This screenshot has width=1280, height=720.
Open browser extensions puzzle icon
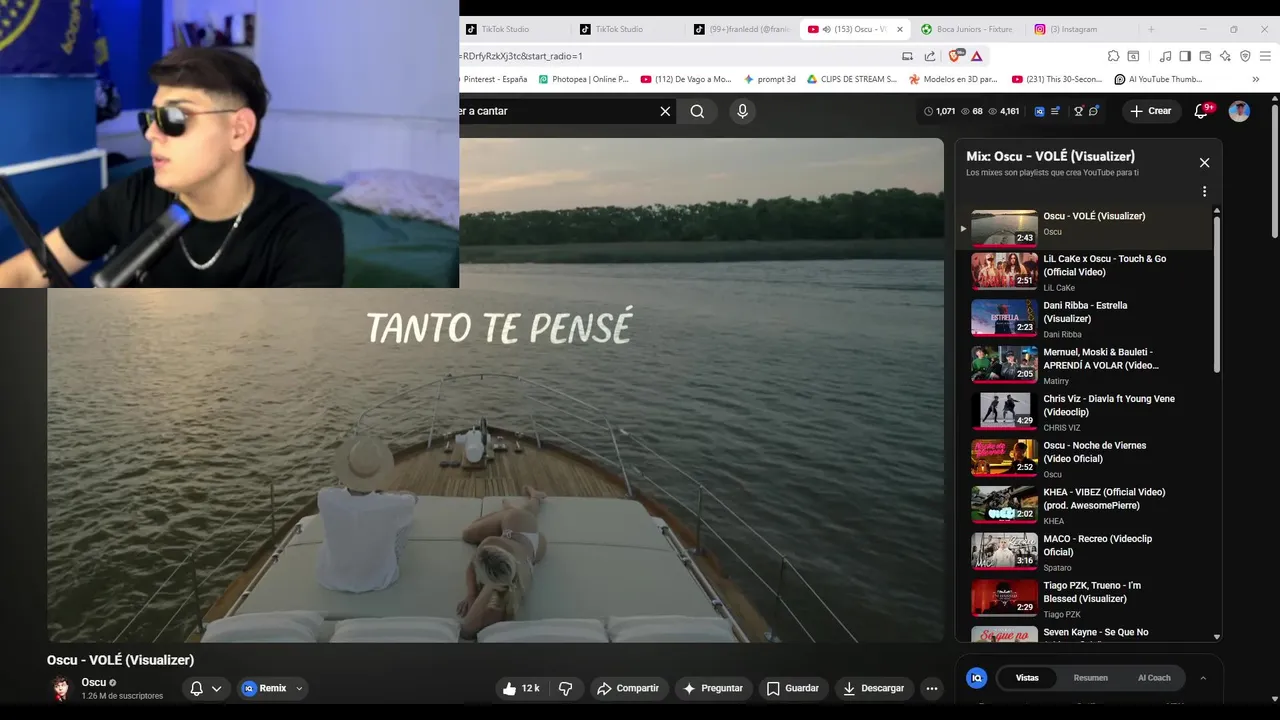pos(1113,56)
